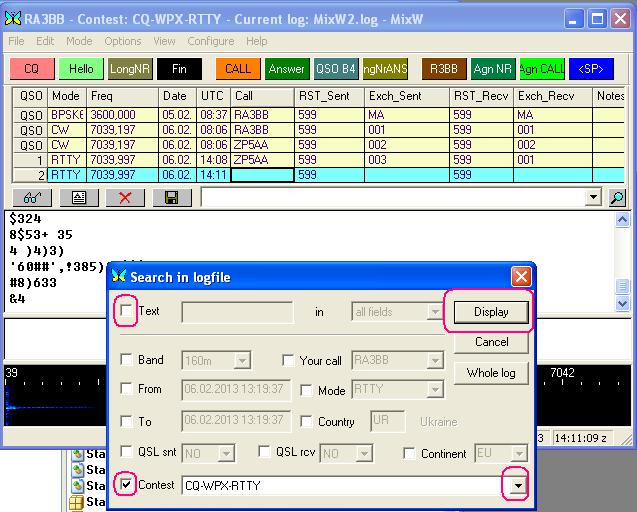Click the red X delete QSO icon

[x=126, y=198]
